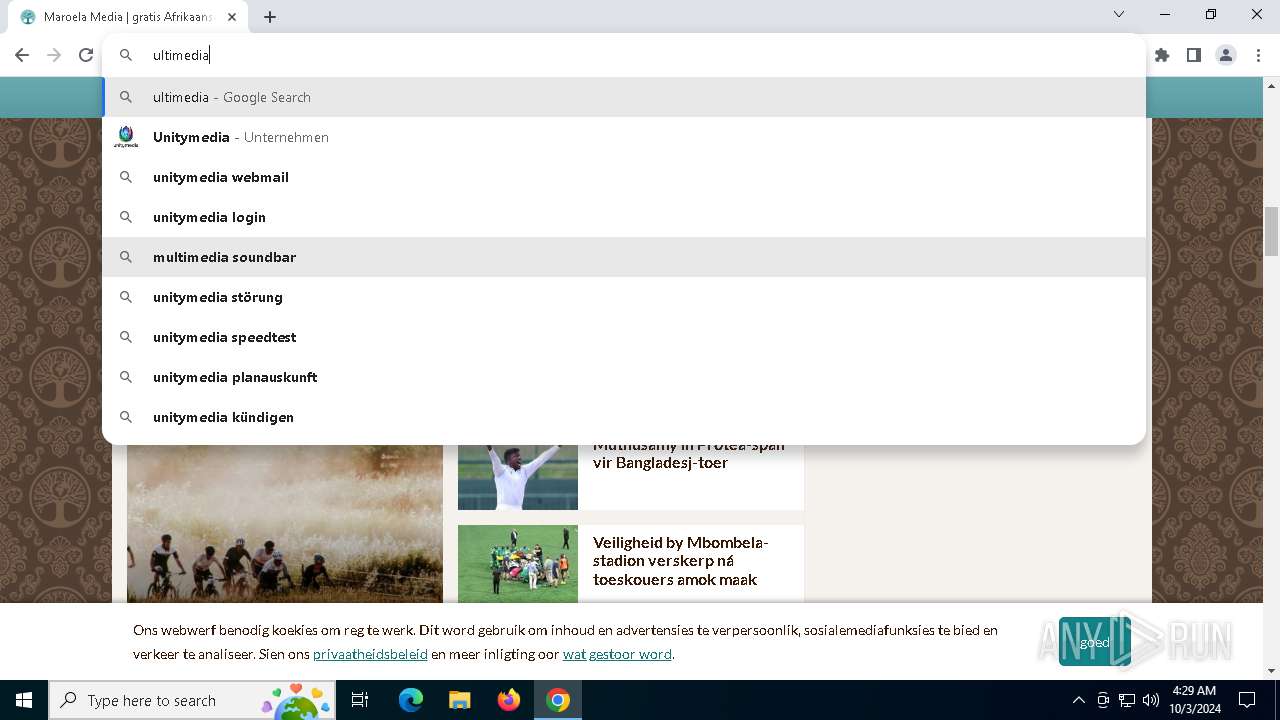Open the Mbombela stadium article thumbnail

point(518,563)
